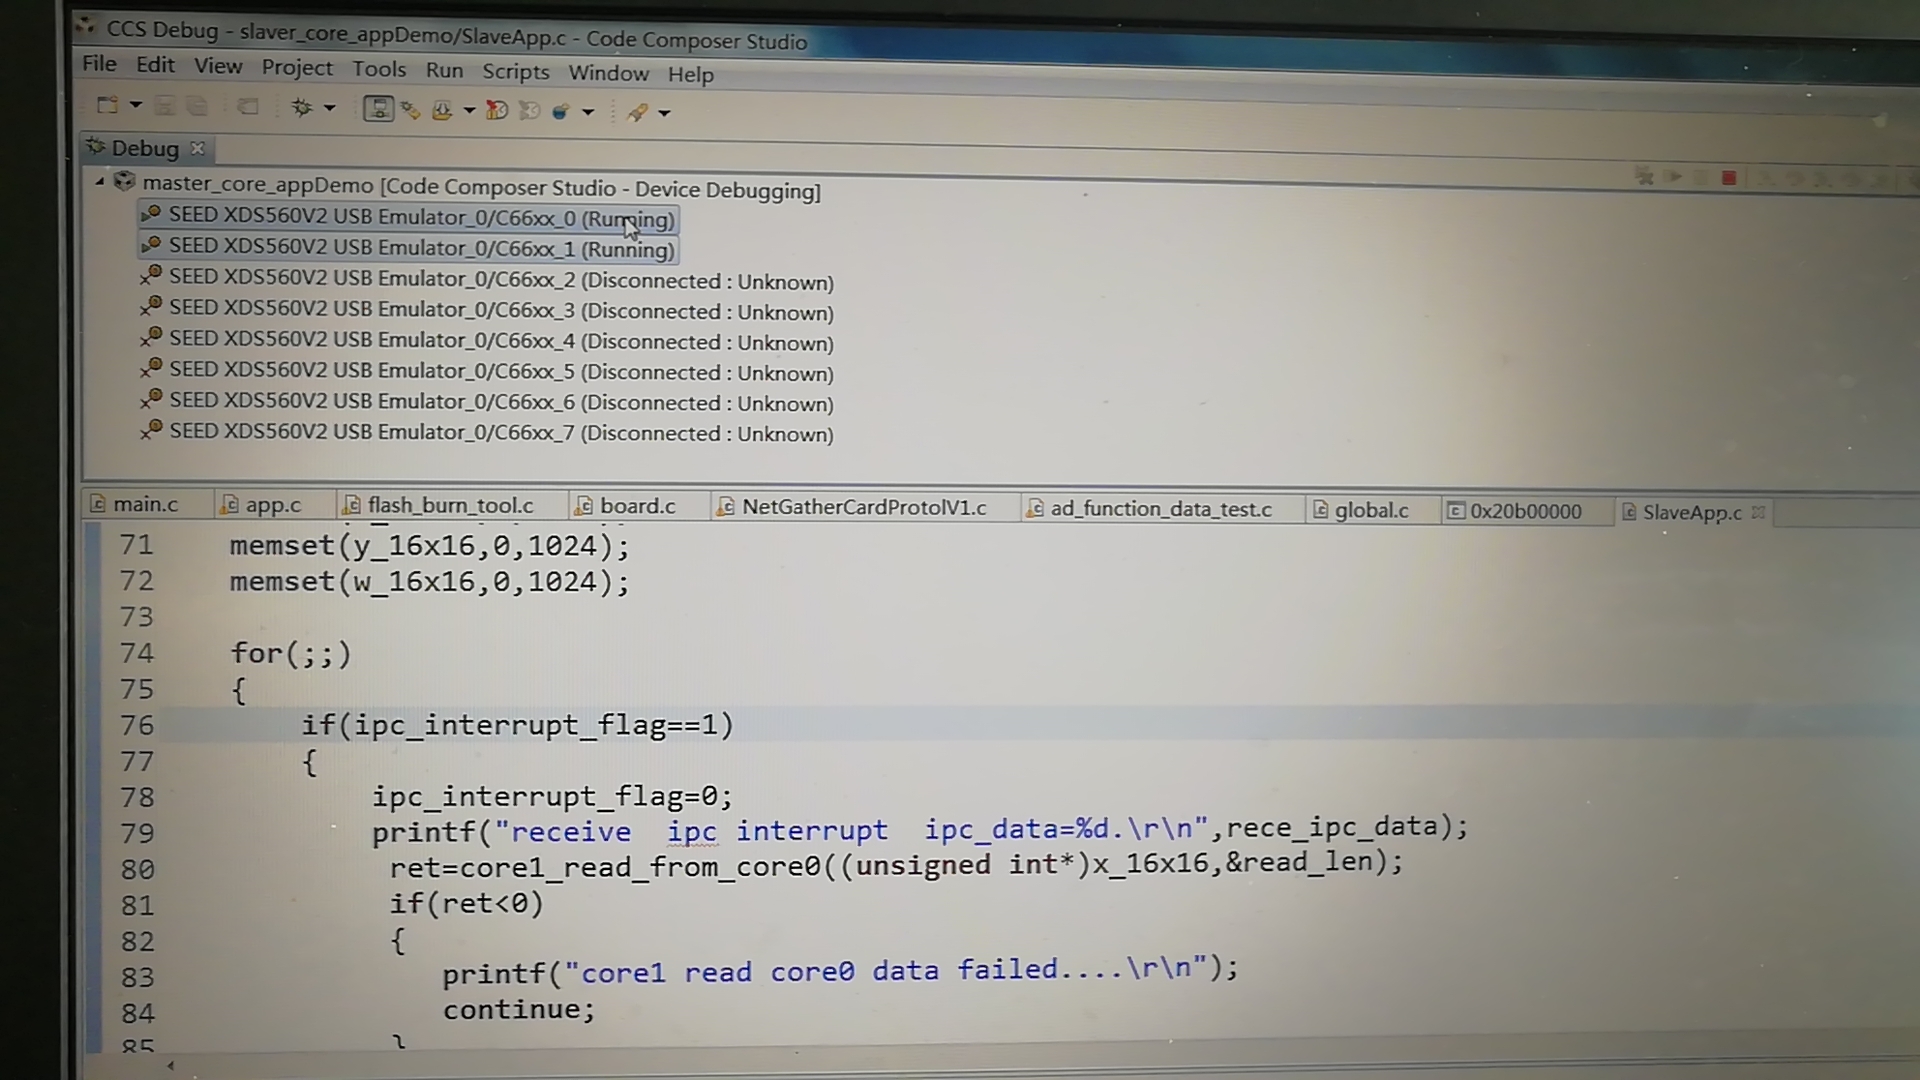Click the rocket launch toolbar icon

pyautogui.click(x=637, y=112)
